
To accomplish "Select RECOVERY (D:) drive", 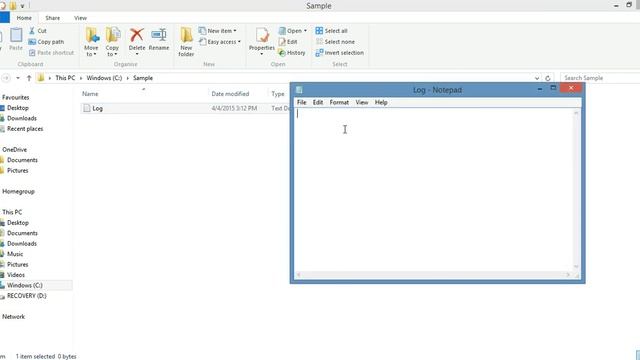I will point(27,296).
